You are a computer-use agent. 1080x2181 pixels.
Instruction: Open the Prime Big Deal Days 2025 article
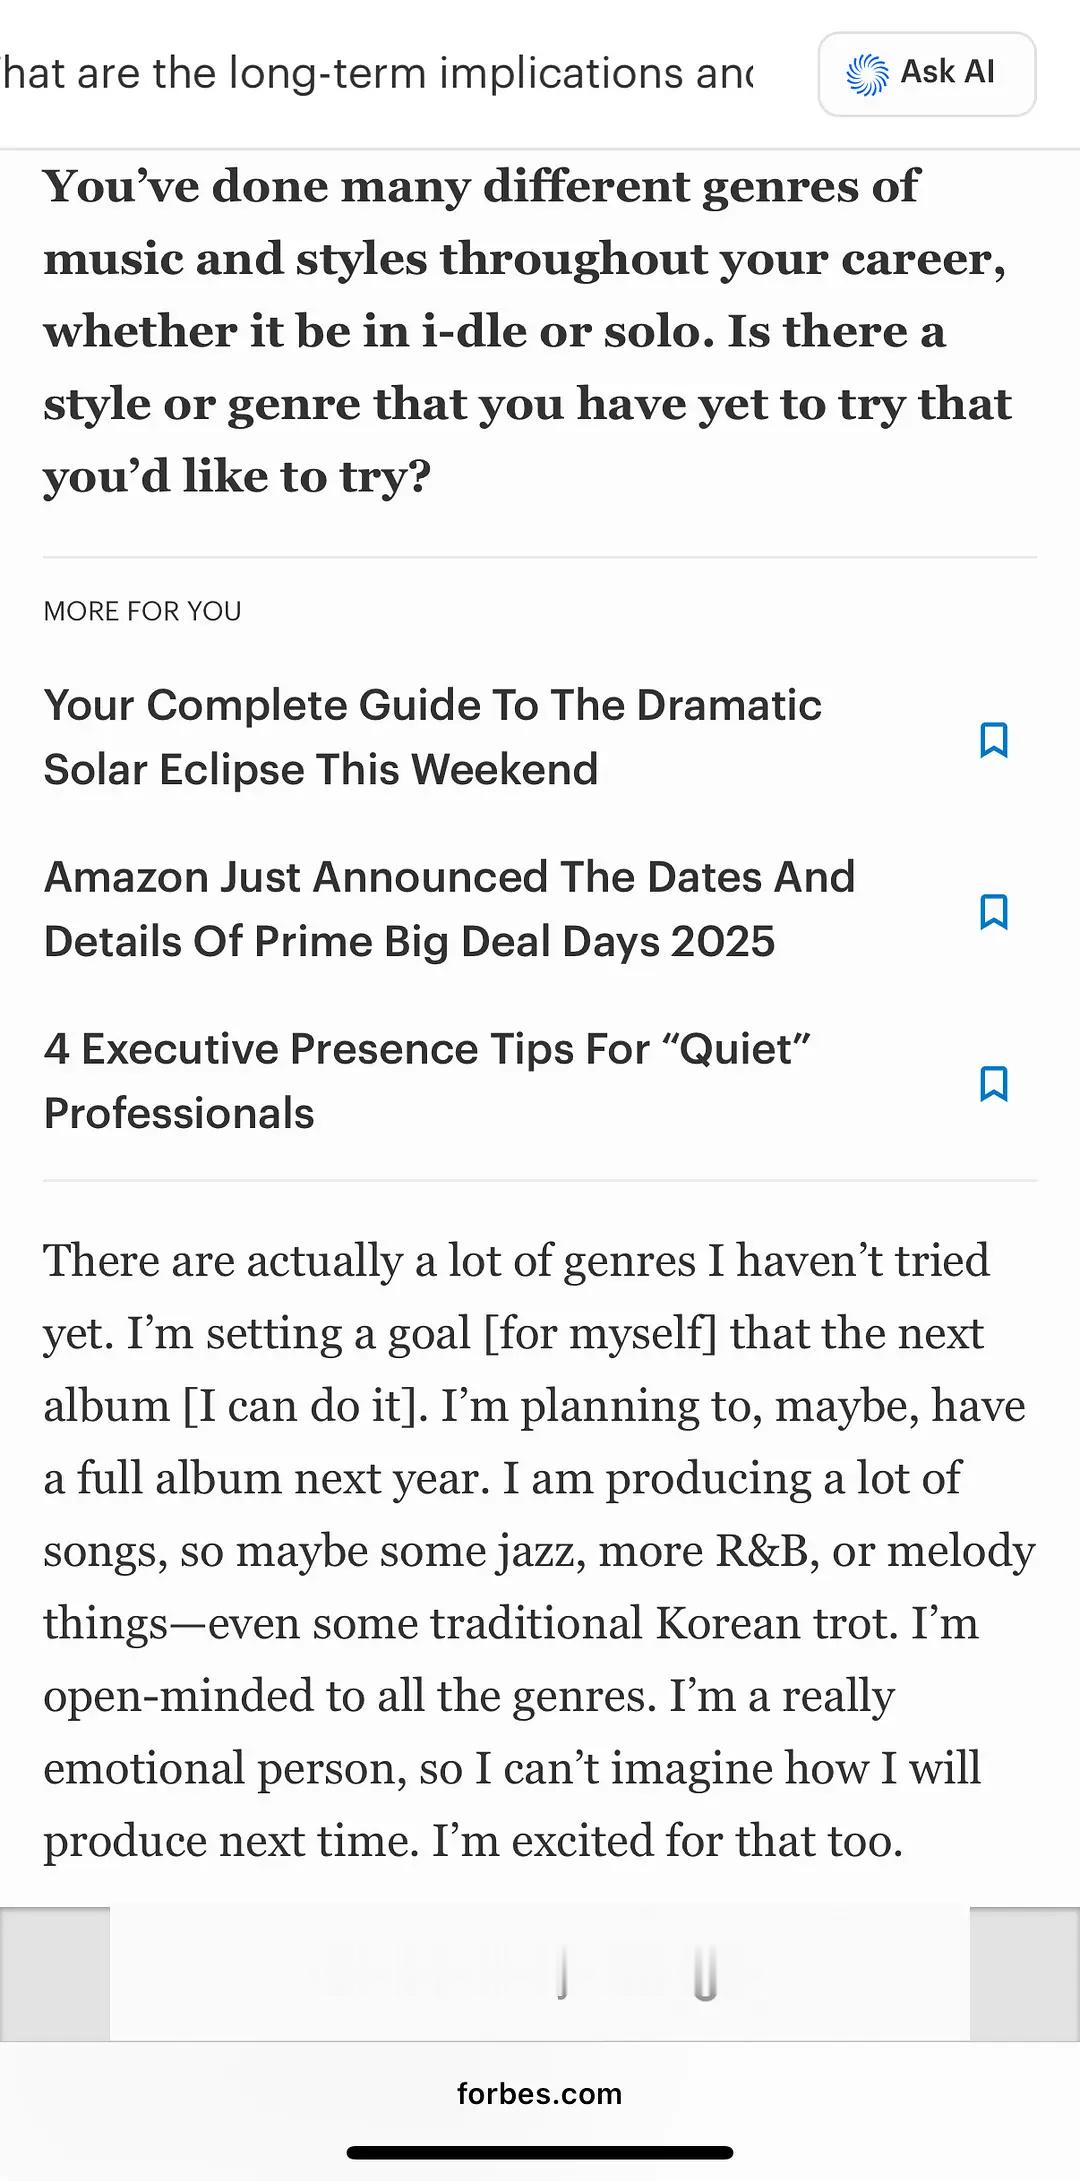pyautogui.click(x=450, y=909)
